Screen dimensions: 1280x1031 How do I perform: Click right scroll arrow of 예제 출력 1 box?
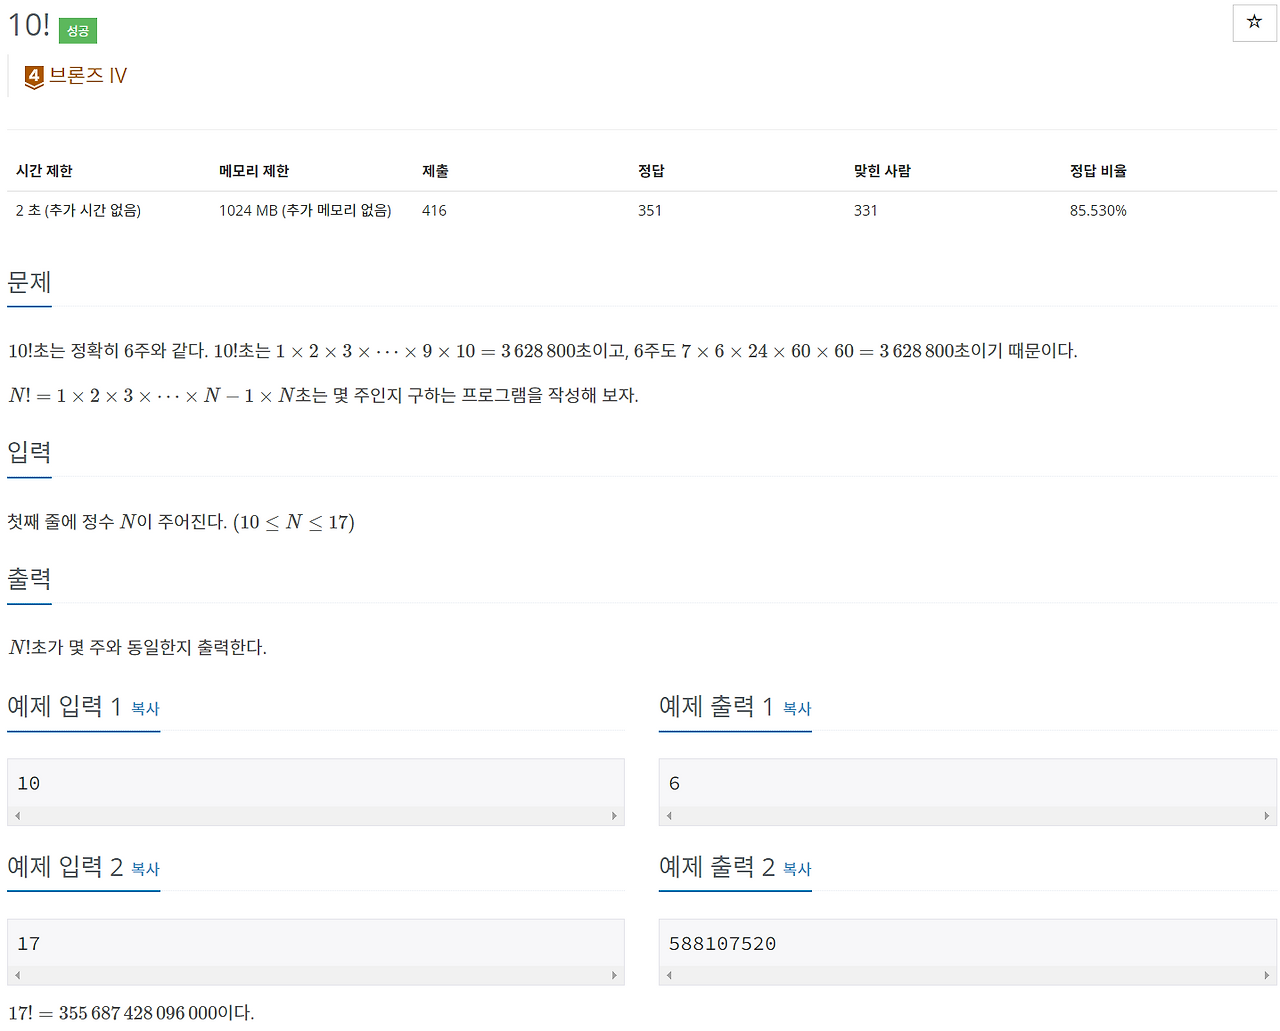point(1267,815)
